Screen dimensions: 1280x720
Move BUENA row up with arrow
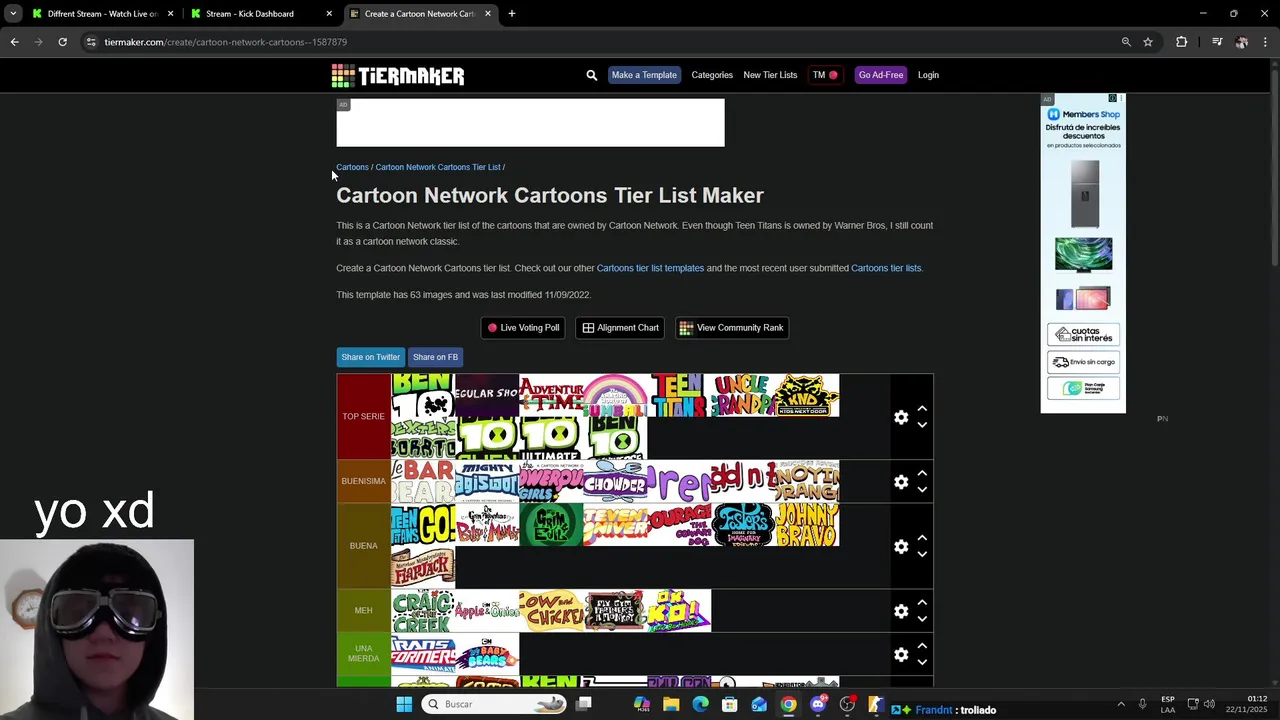pos(922,538)
